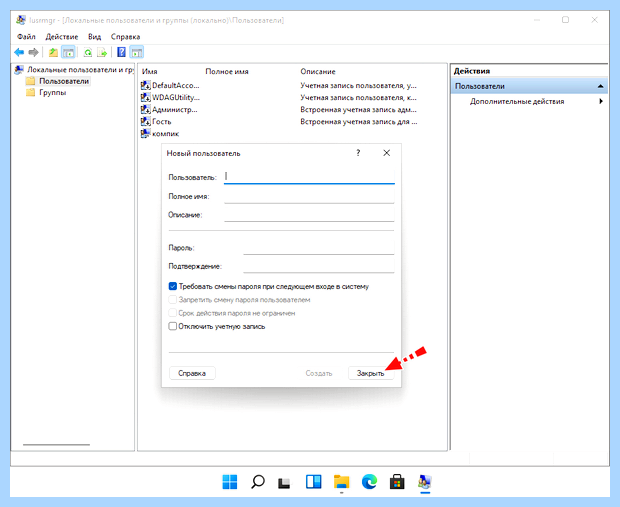
Task: Open the Вид menu
Action: pos(95,37)
